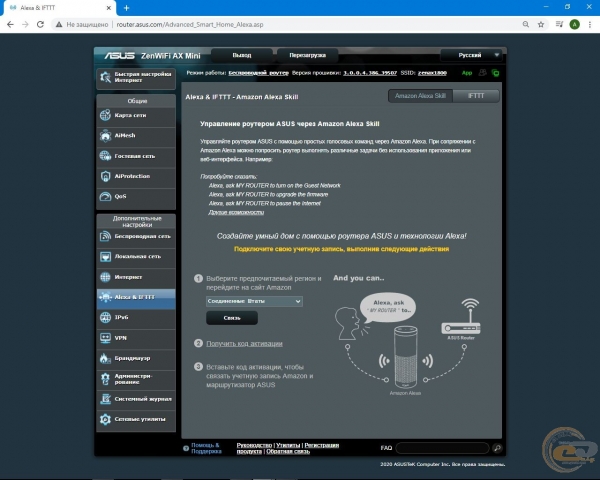Open Quick Internet Setup icon

[105, 78]
